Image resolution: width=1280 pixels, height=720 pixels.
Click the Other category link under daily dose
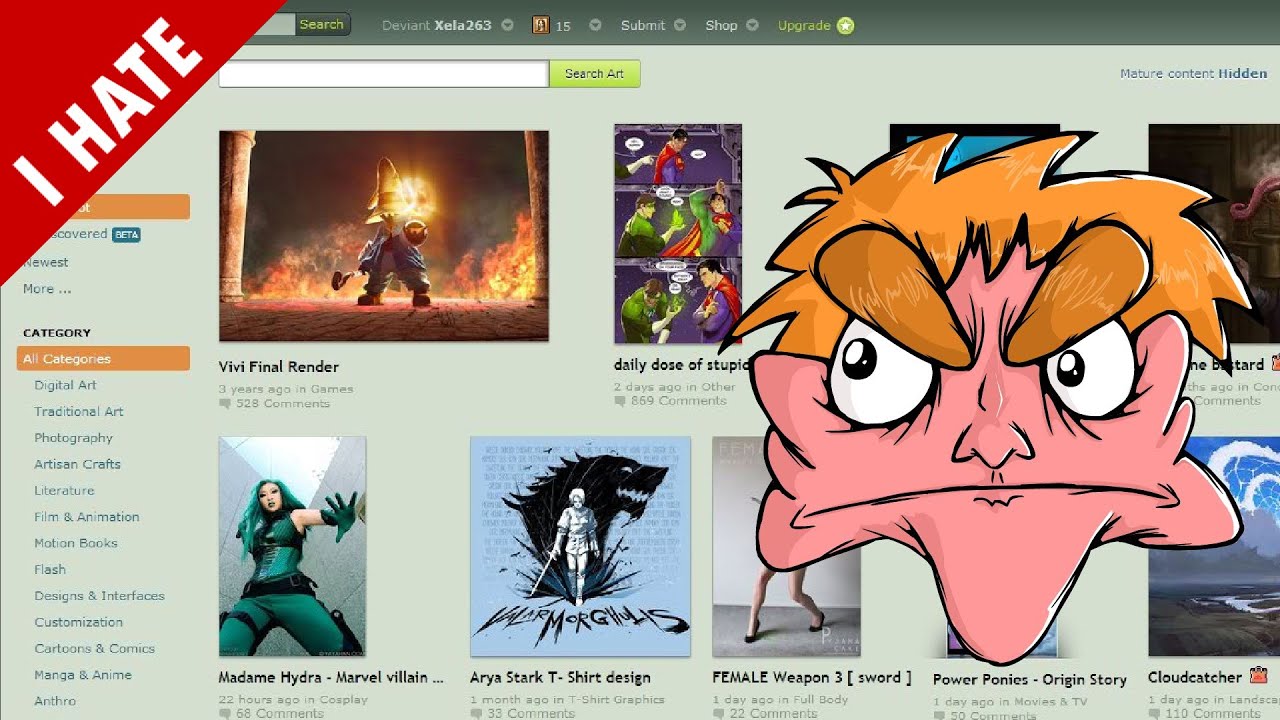click(x=718, y=387)
